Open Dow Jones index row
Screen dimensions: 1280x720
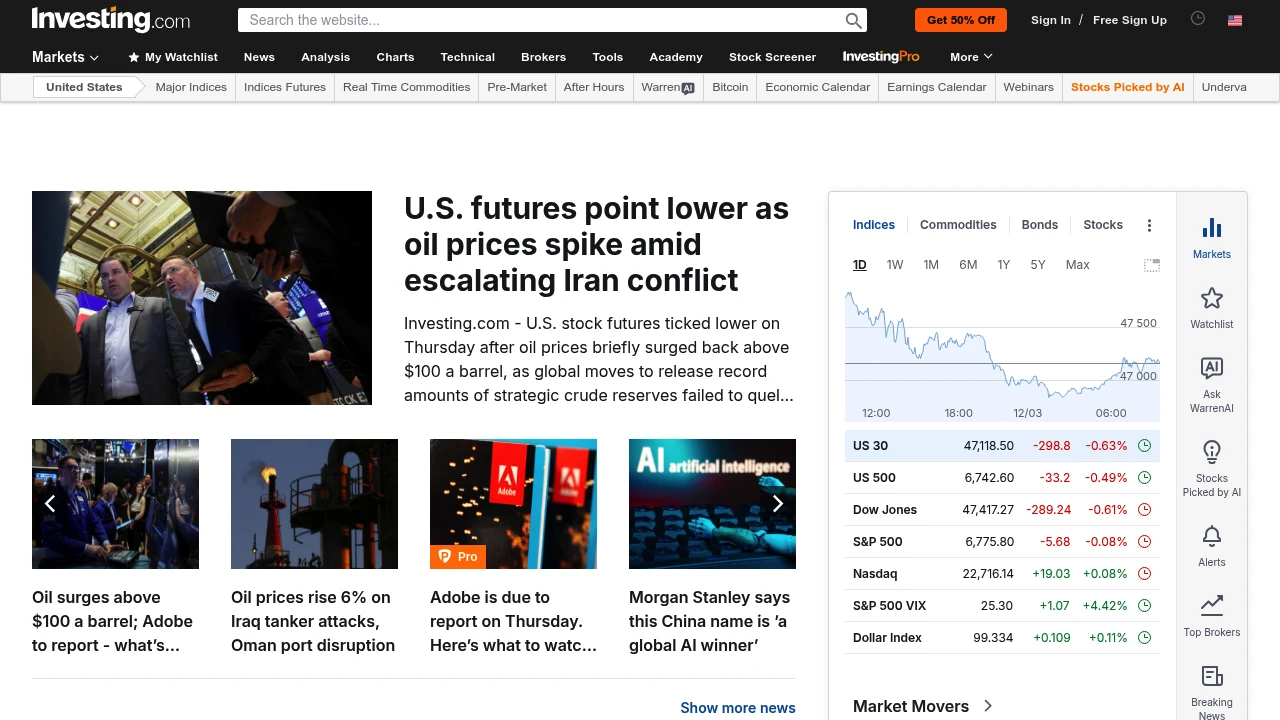pos(1002,510)
